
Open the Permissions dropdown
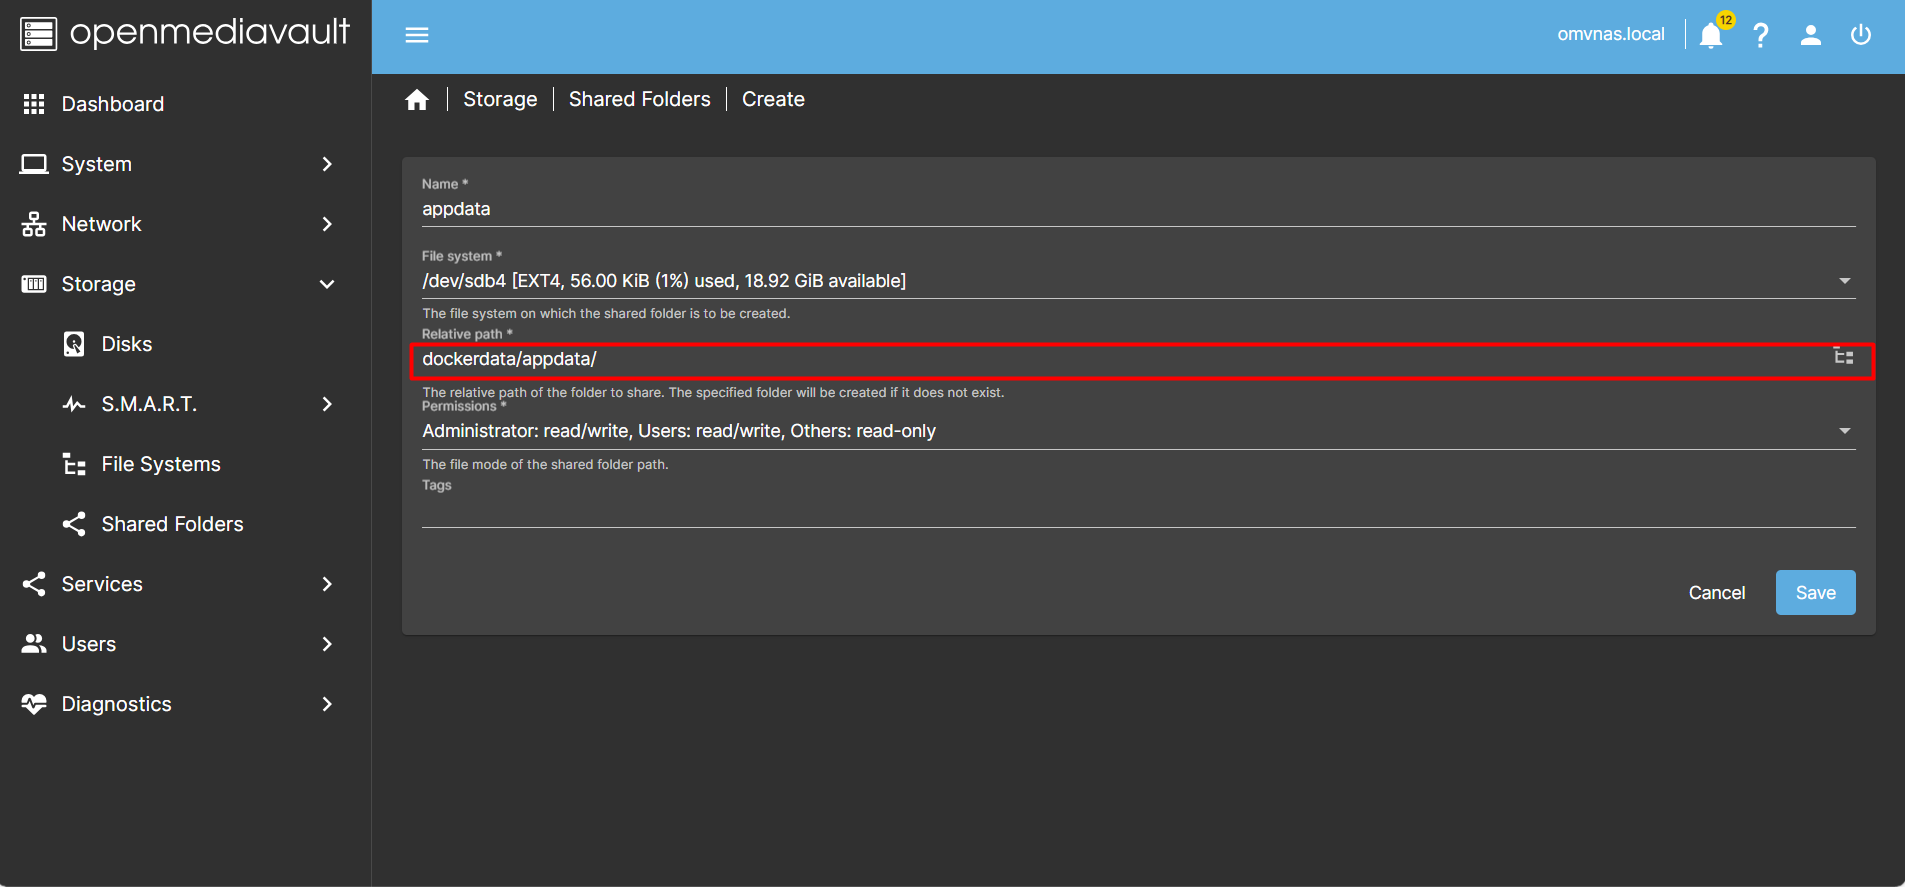coord(1138,431)
